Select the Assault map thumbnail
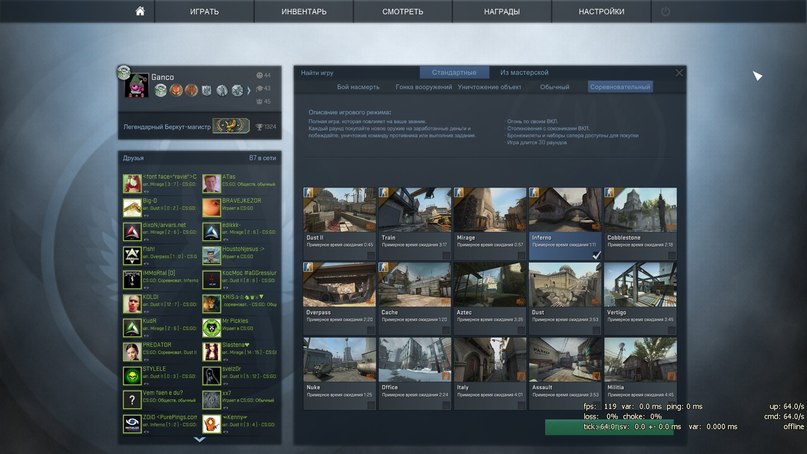This screenshot has width=807, height=454. click(x=565, y=360)
